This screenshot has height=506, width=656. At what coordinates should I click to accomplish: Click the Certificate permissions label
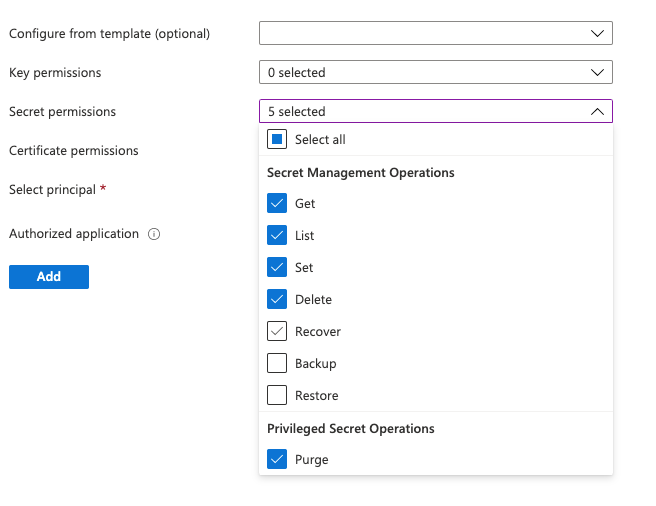(x=73, y=151)
